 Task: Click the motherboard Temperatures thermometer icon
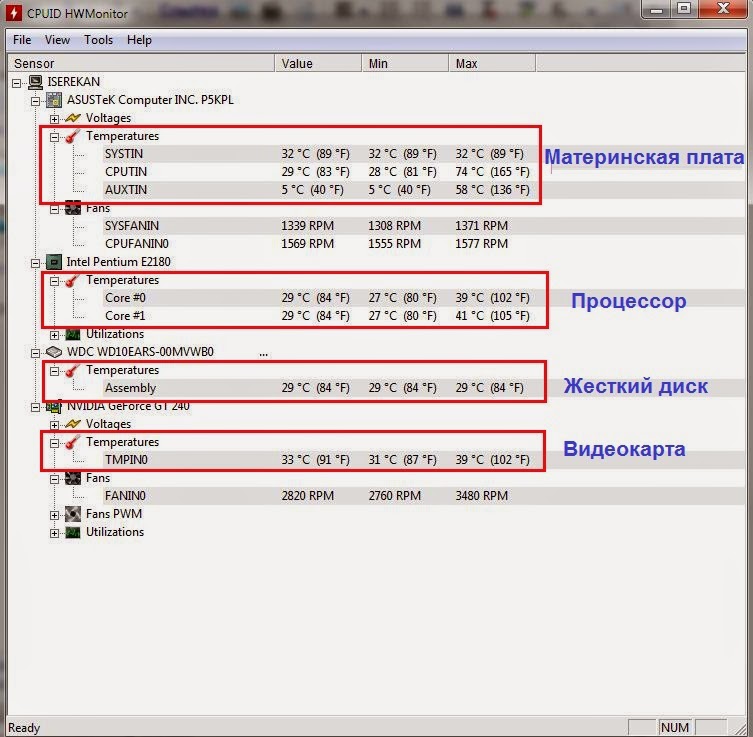pyautogui.click(x=73, y=136)
